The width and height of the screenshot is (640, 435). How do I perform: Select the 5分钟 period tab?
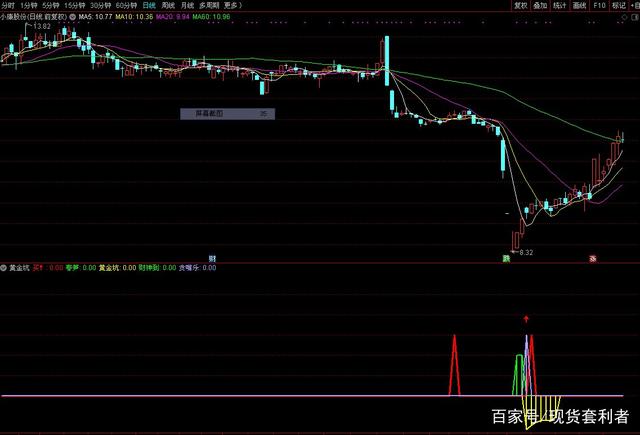click(50, 5)
